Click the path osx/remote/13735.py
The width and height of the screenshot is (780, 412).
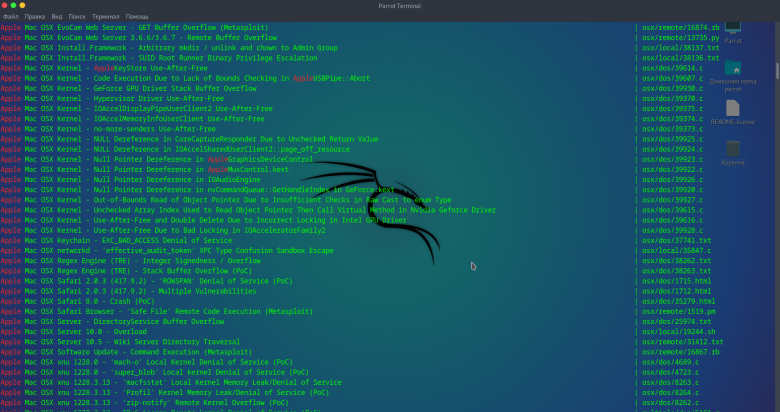coord(681,38)
